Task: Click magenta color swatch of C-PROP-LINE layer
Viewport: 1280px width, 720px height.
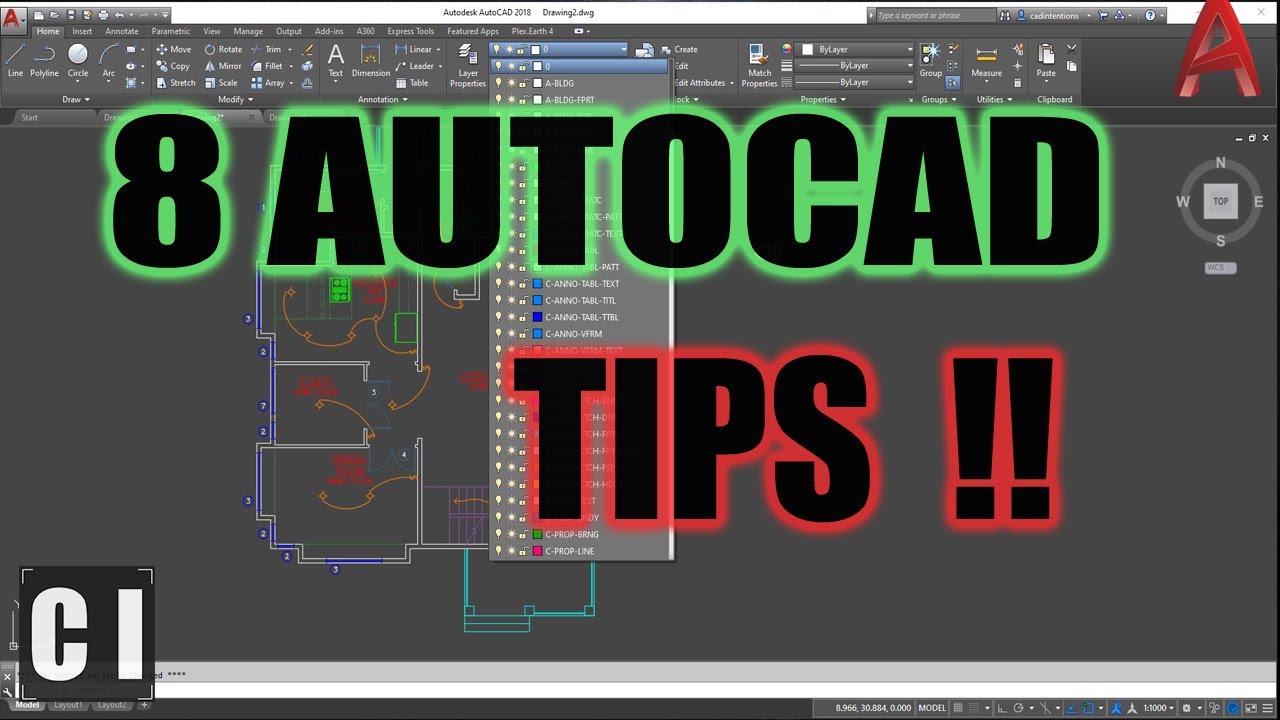Action: click(537, 551)
